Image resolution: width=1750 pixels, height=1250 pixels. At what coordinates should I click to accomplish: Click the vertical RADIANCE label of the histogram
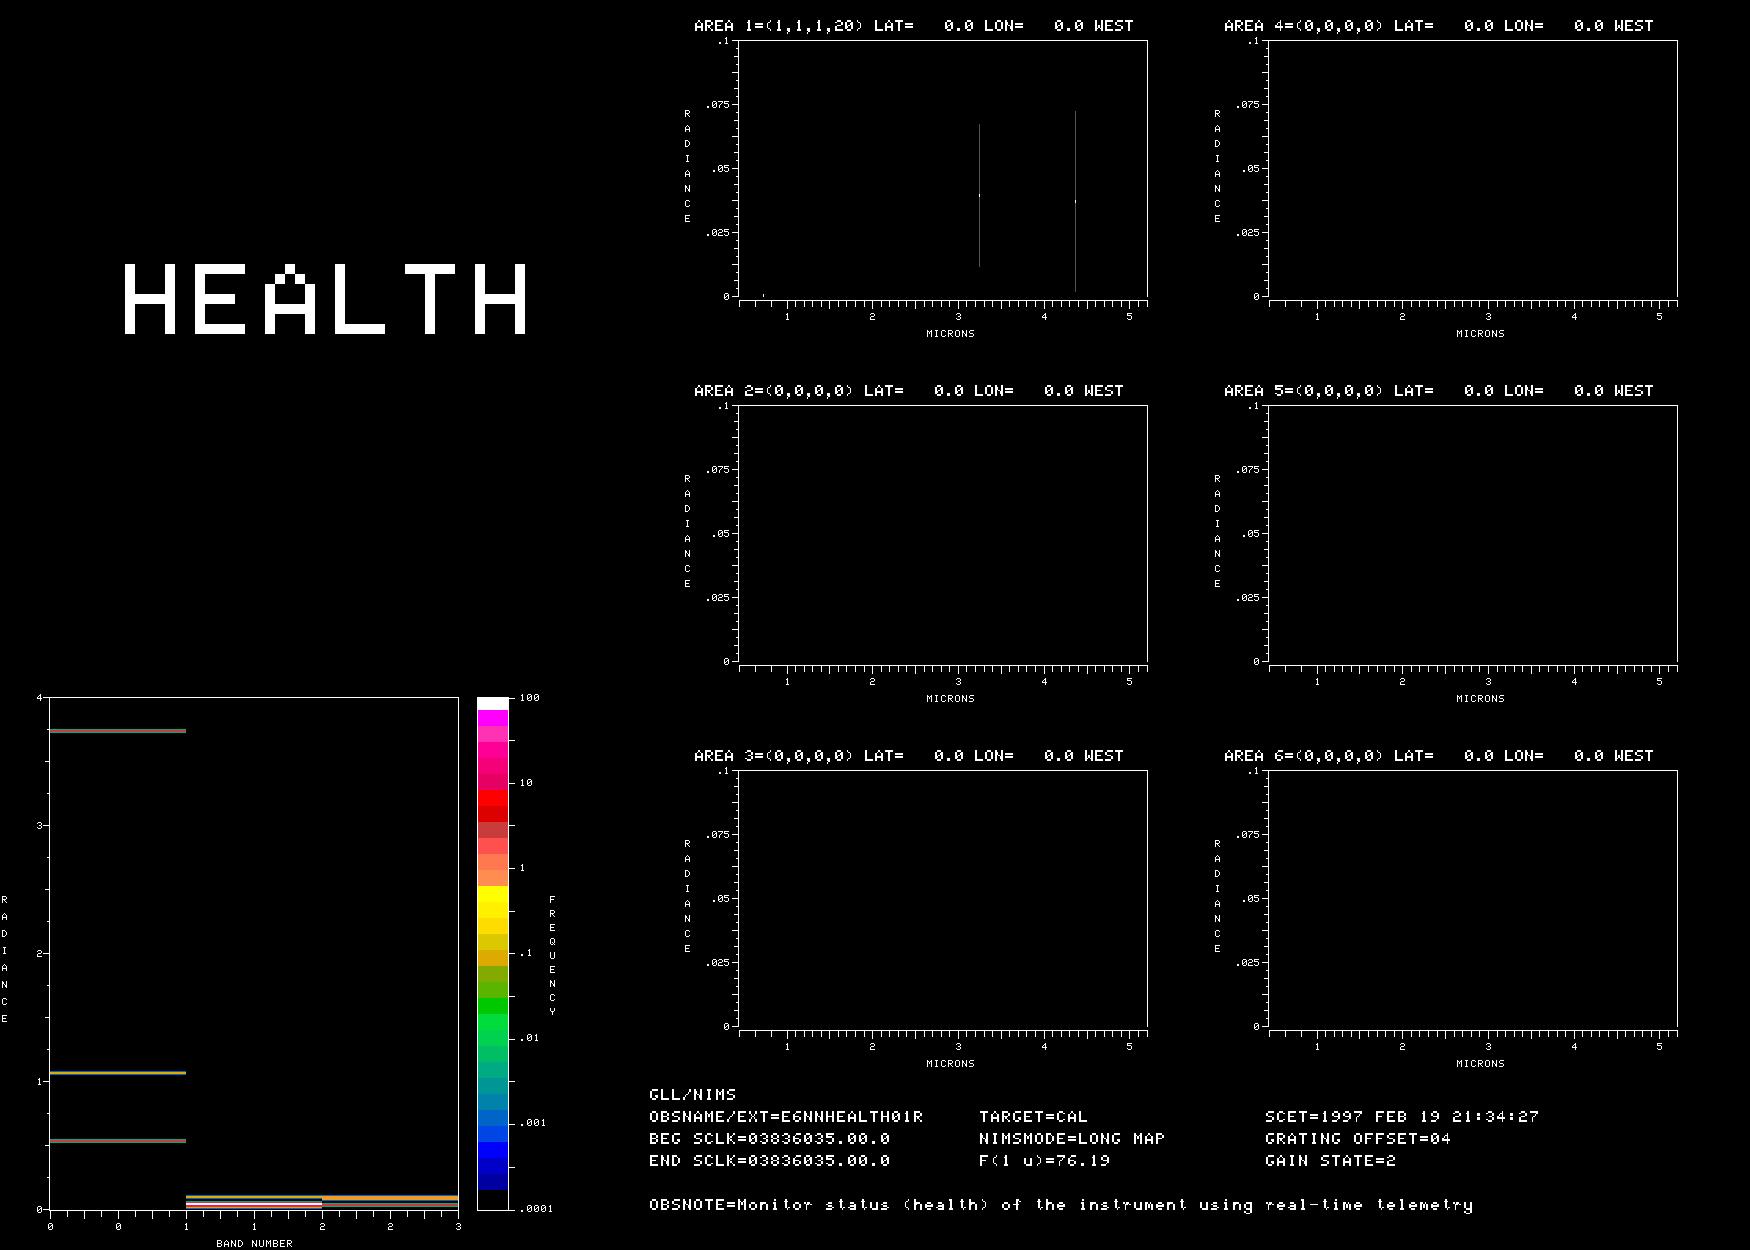[4, 960]
